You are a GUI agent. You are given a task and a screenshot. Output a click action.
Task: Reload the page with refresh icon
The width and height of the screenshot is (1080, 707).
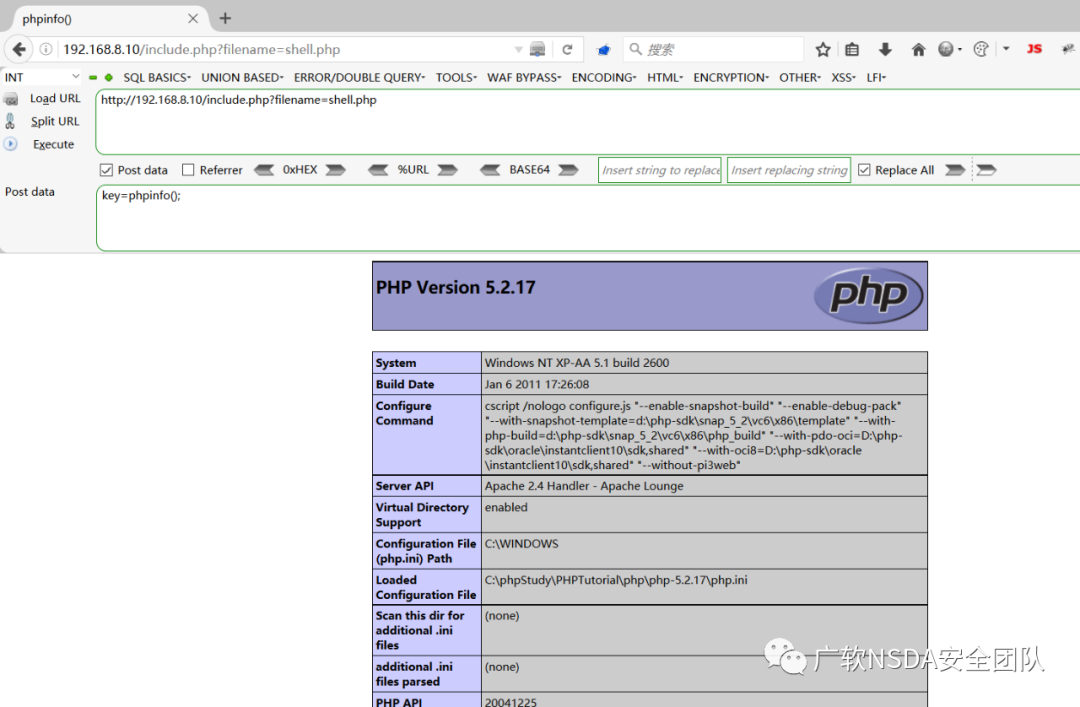(567, 50)
